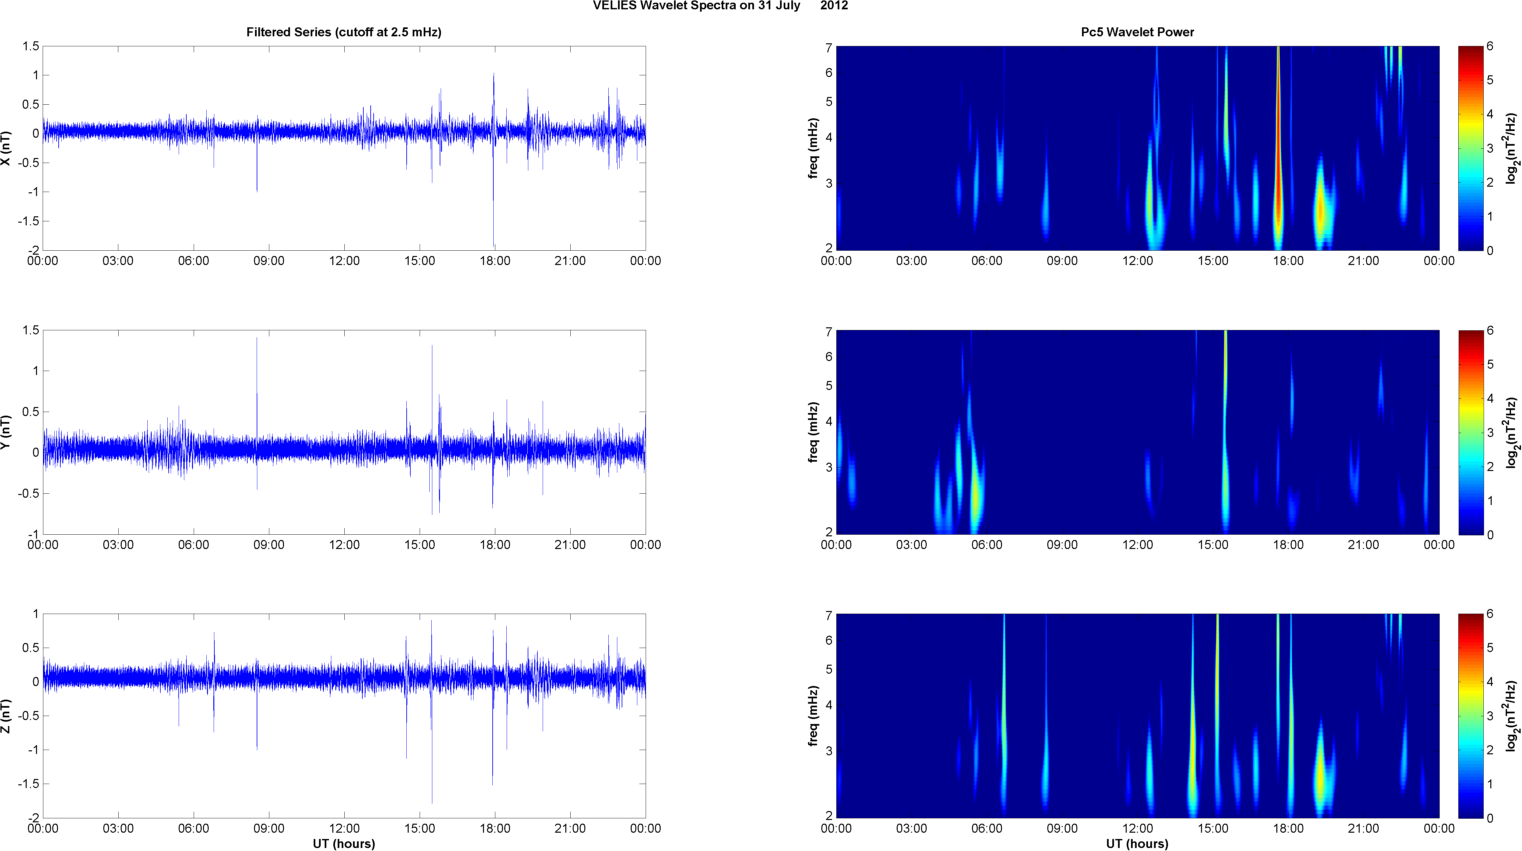This screenshot has height=851, width=1522.
Task: Click the '0' value on the bottom colorbar scale
Action: tap(1490, 818)
